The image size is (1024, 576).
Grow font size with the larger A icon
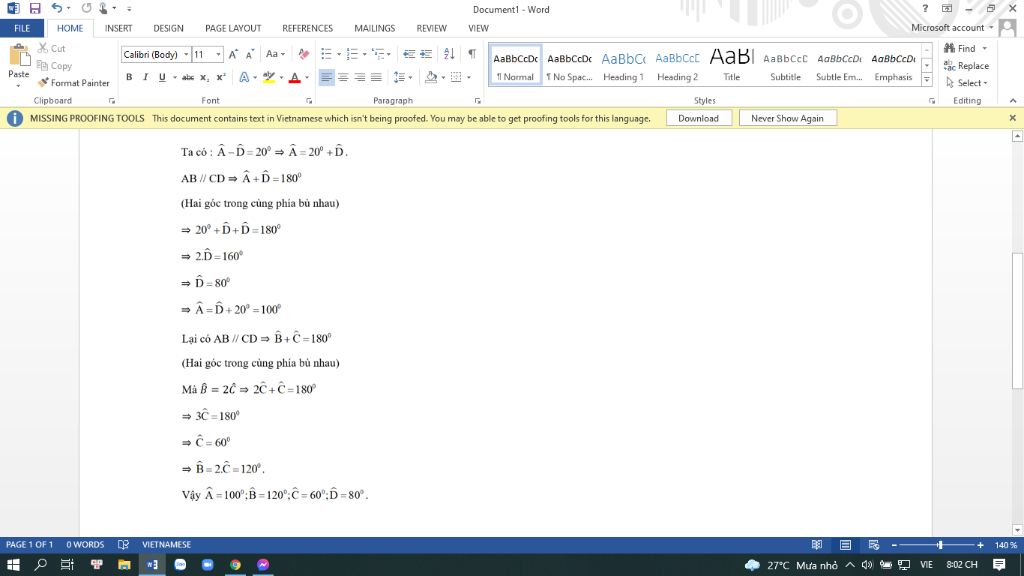tap(233, 54)
